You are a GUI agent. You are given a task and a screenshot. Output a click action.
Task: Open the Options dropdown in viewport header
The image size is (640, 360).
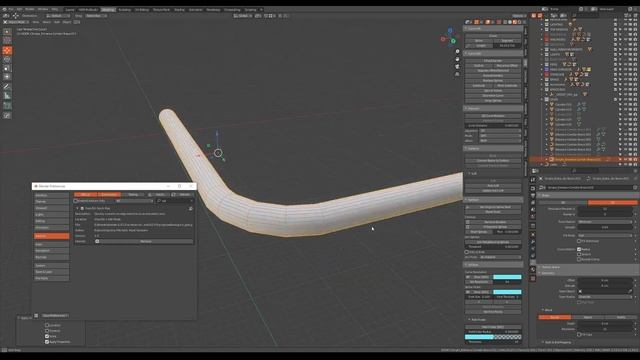tap(519, 16)
